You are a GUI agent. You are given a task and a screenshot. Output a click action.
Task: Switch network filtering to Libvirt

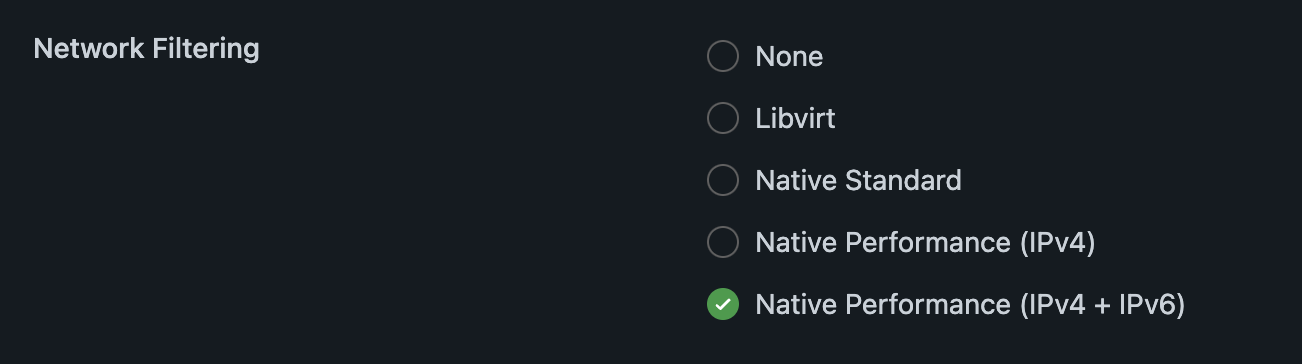tap(723, 118)
